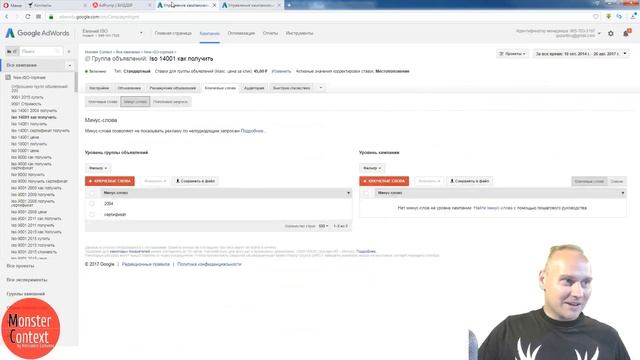Screen dimensions: 640x360
Task: Switch to the Аудитории tab
Action: click(x=254, y=88)
